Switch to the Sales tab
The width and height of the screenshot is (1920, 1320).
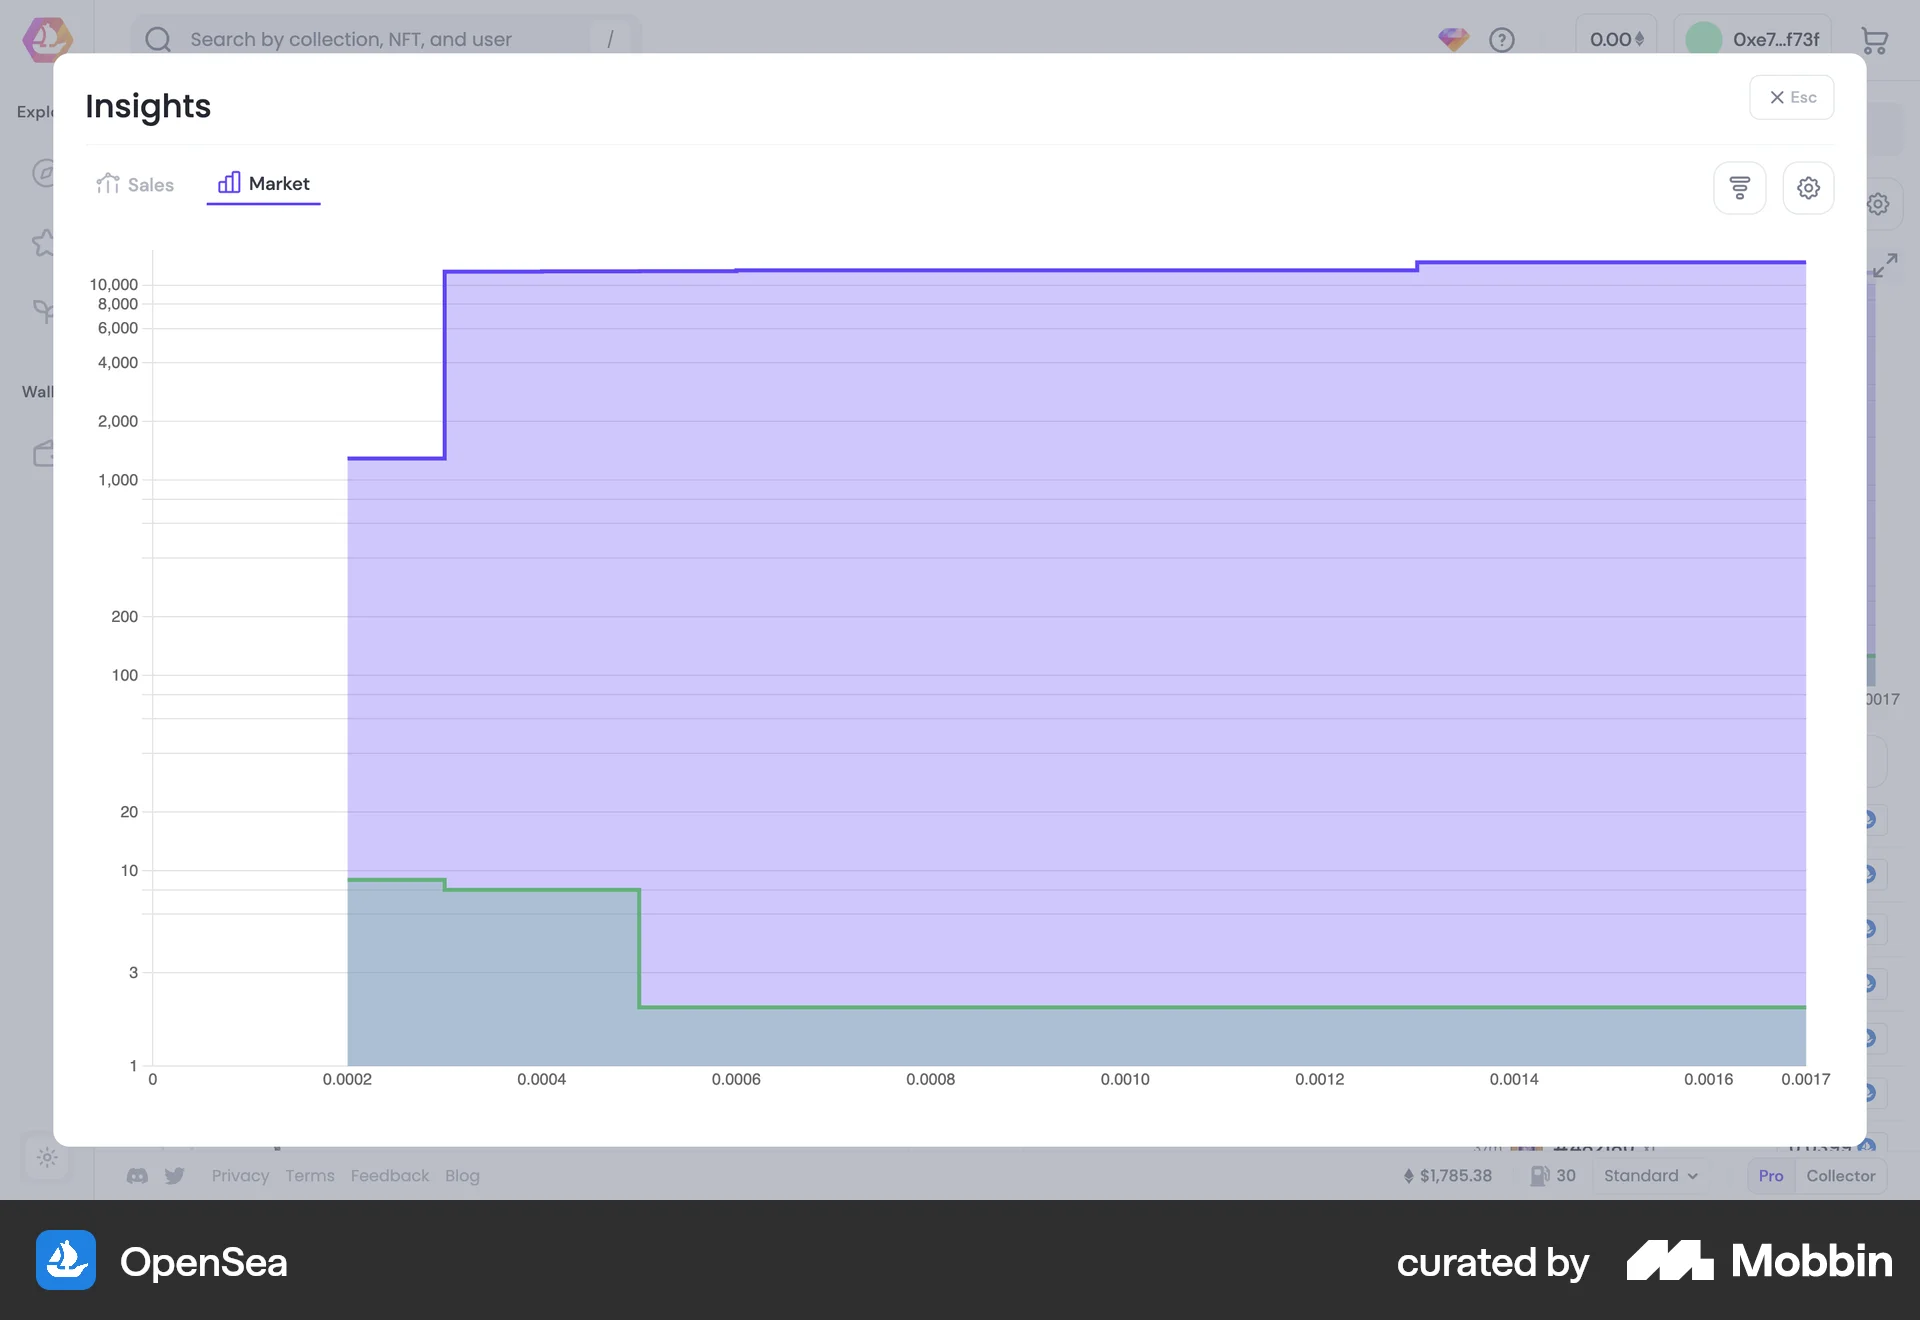pos(135,184)
